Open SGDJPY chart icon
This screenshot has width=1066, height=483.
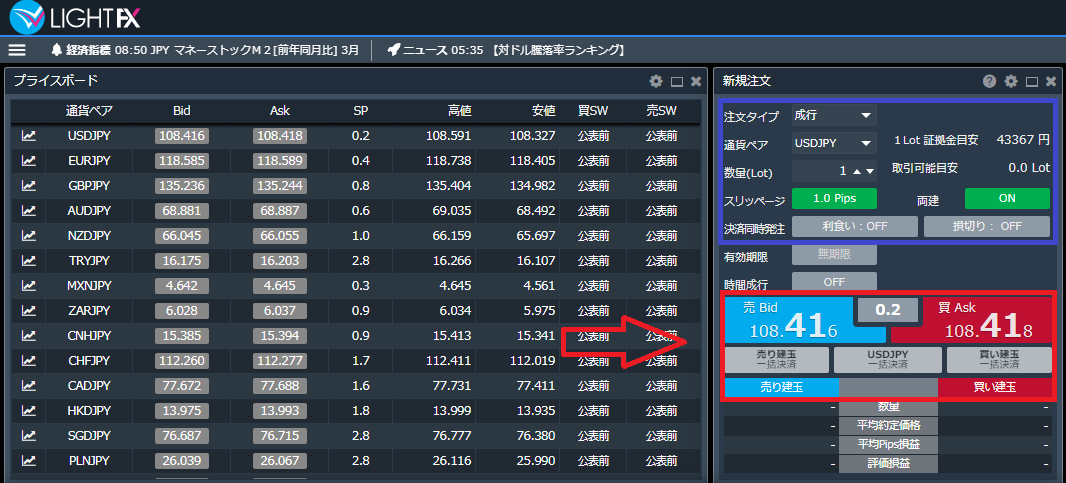pos(29,435)
